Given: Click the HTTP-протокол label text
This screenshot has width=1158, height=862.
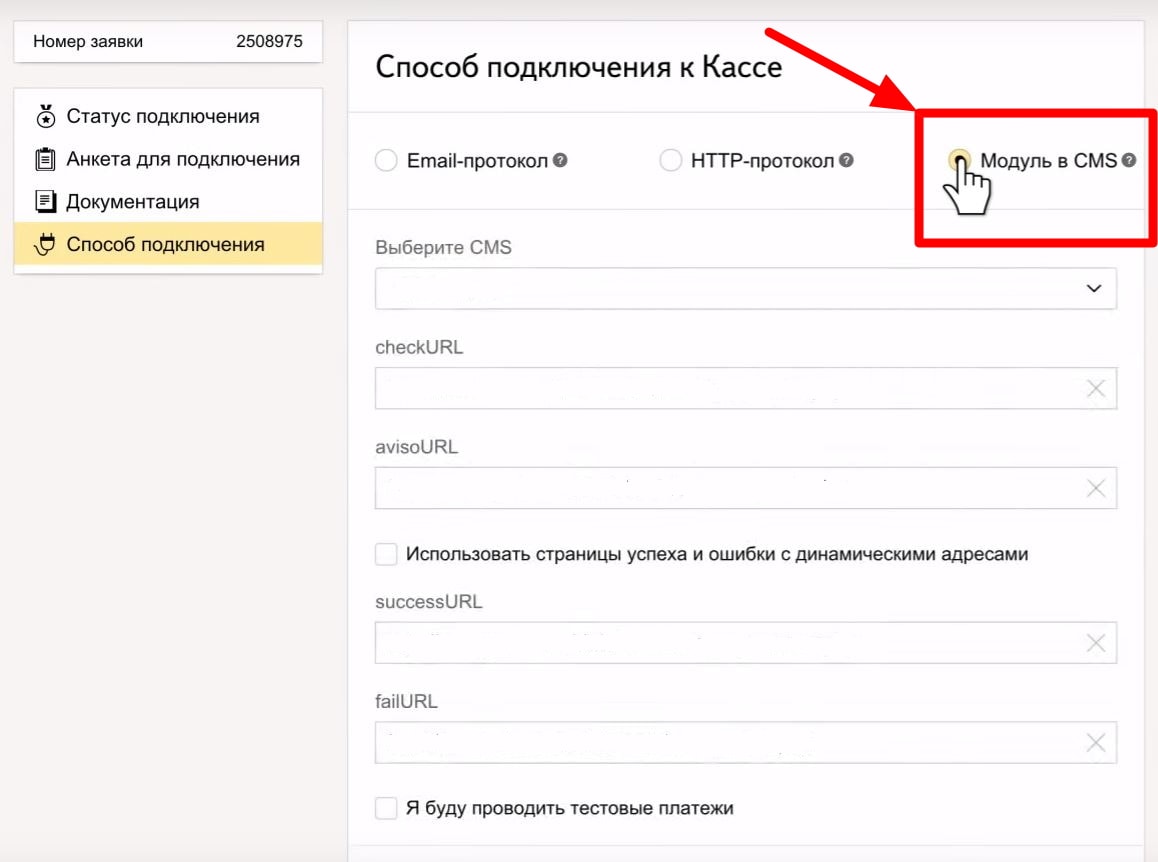Looking at the screenshot, I should click(762, 160).
